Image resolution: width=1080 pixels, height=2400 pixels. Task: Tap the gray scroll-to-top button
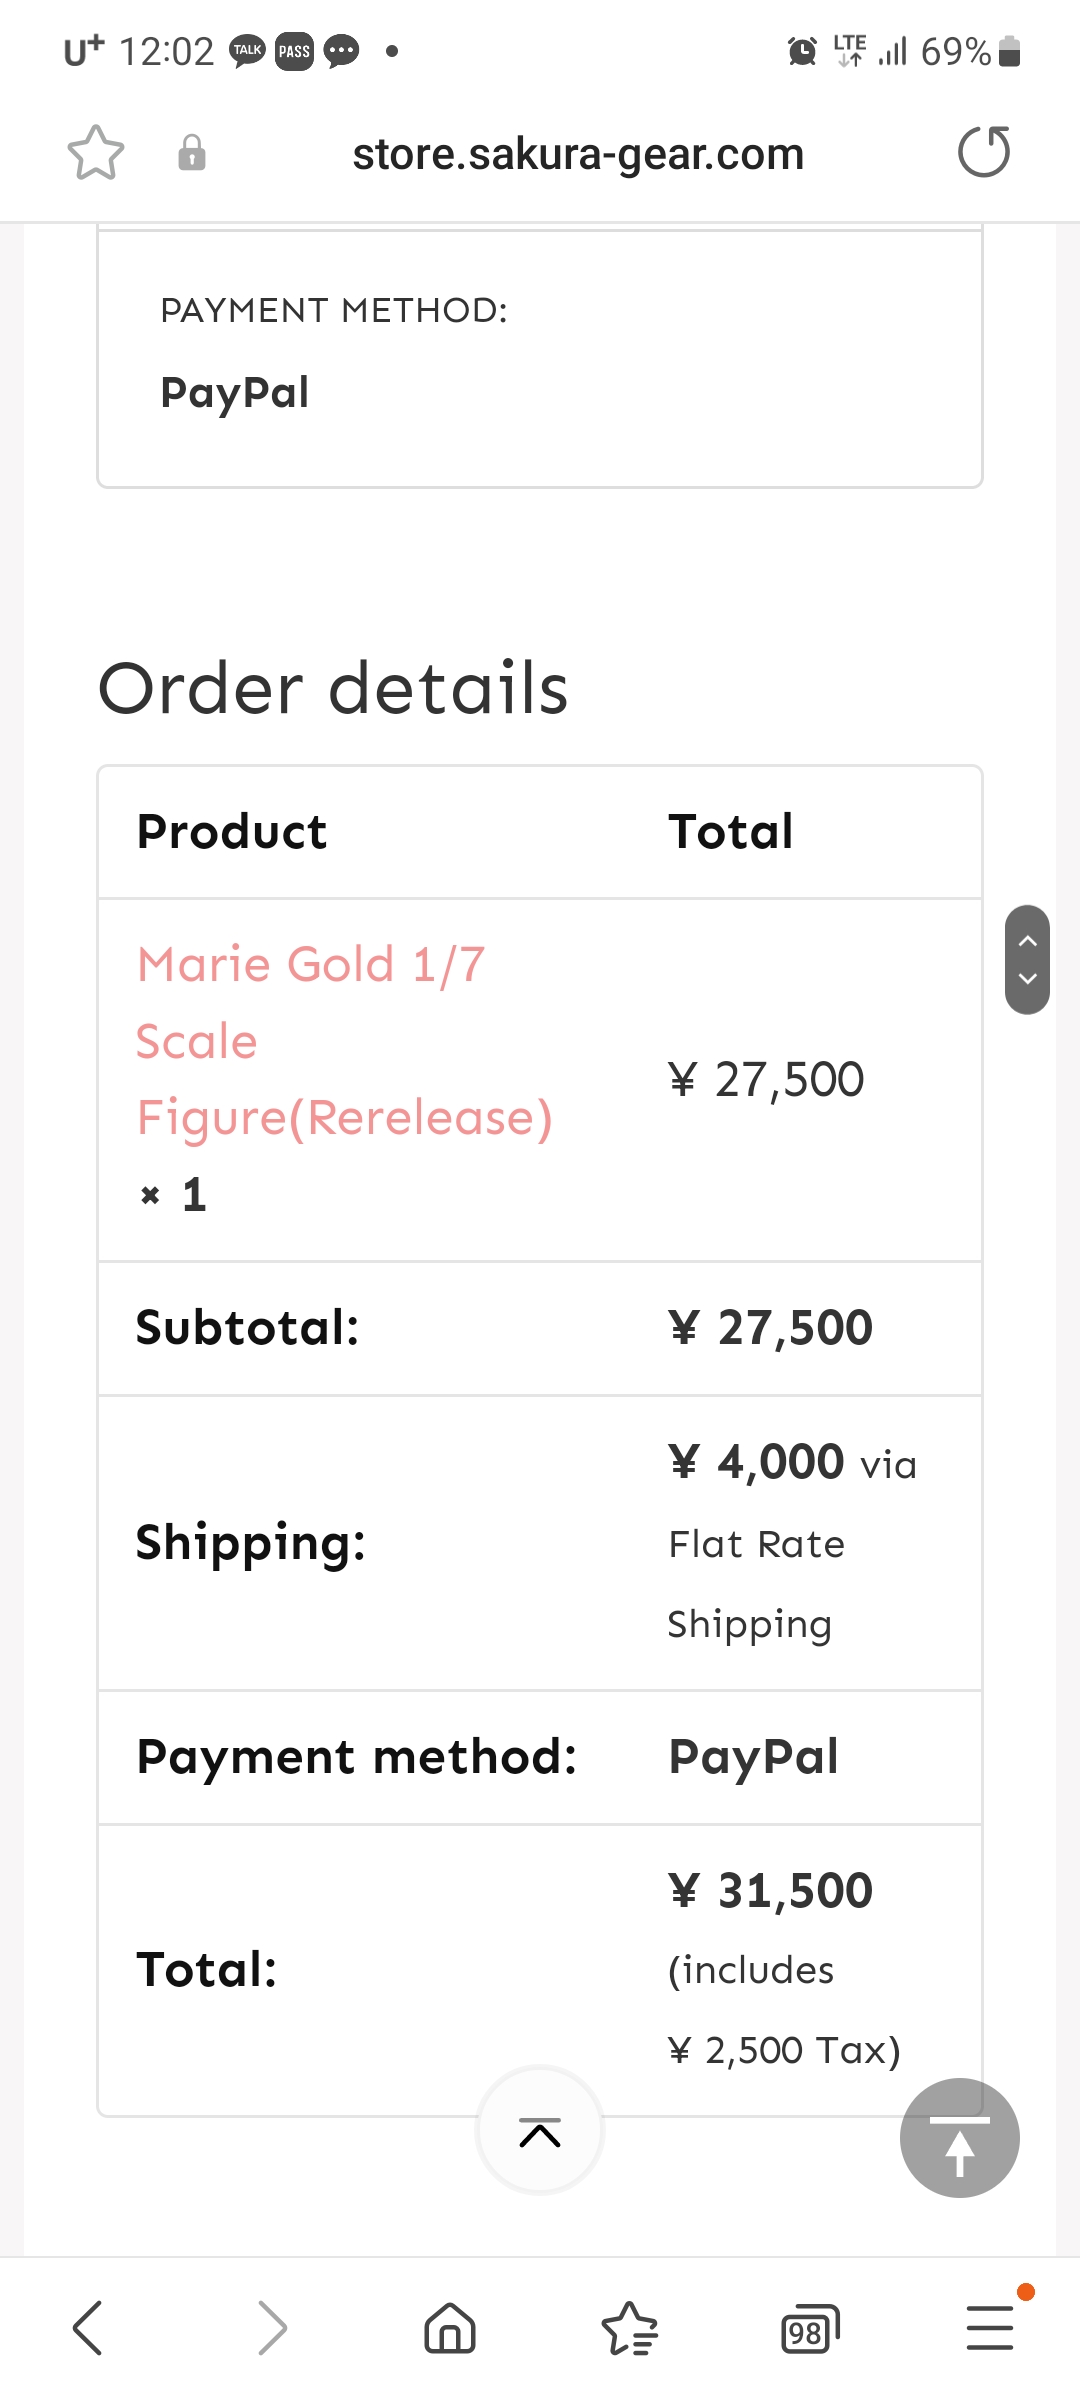click(959, 2137)
